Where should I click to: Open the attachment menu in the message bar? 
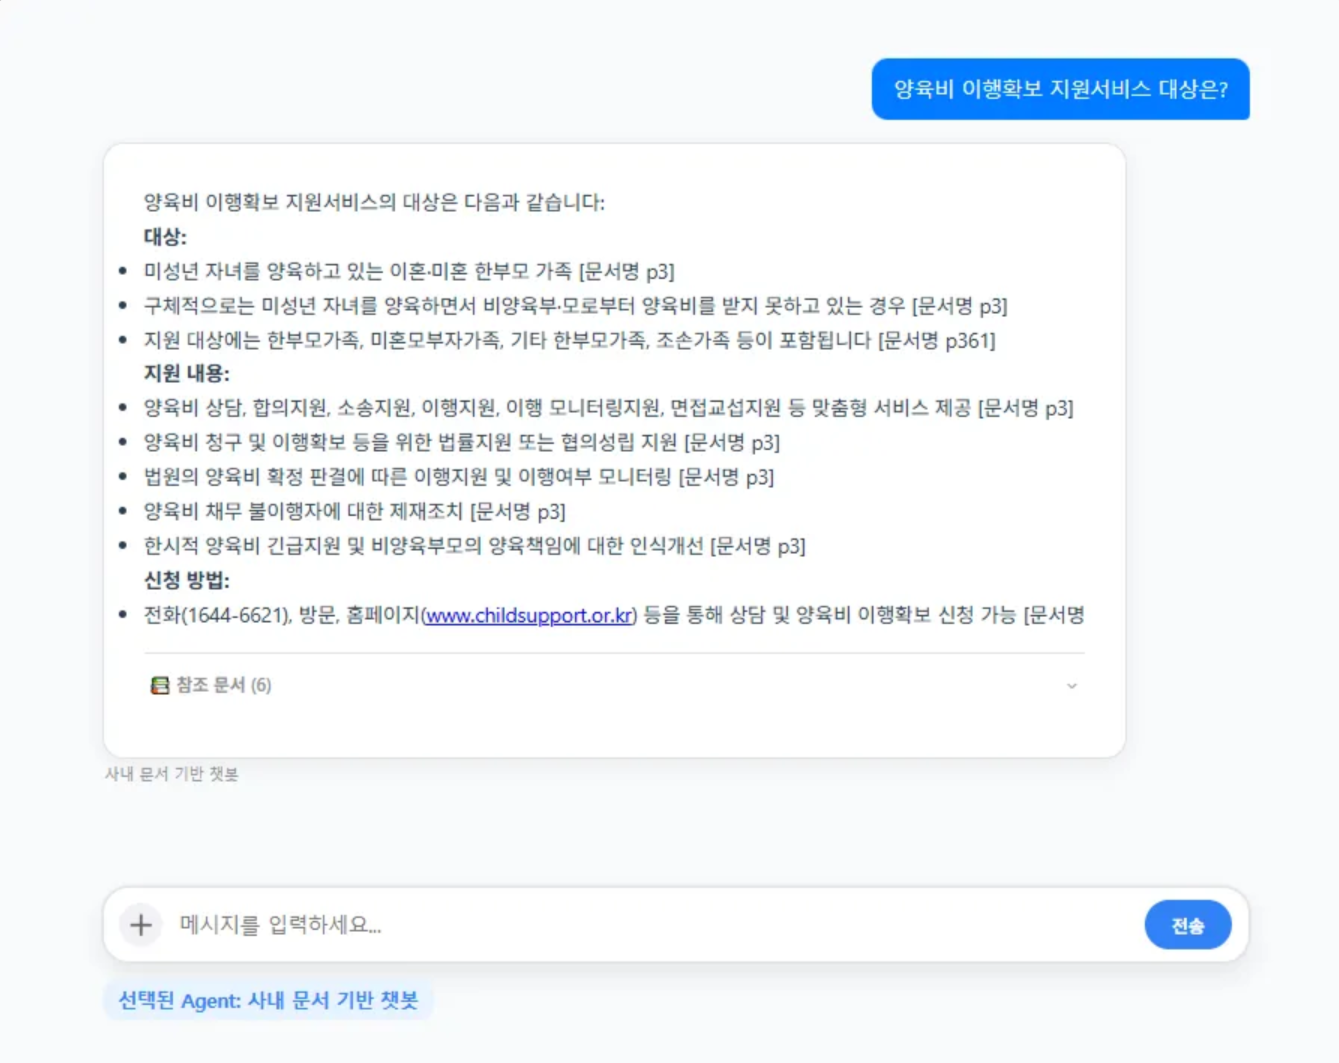tap(140, 925)
